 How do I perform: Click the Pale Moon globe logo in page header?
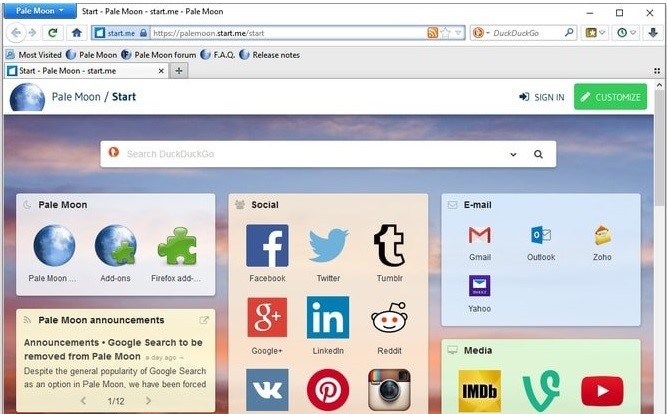[x=27, y=97]
